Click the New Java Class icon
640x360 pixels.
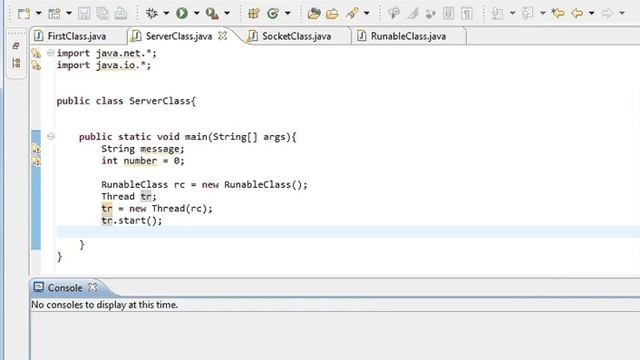click(273, 13)
